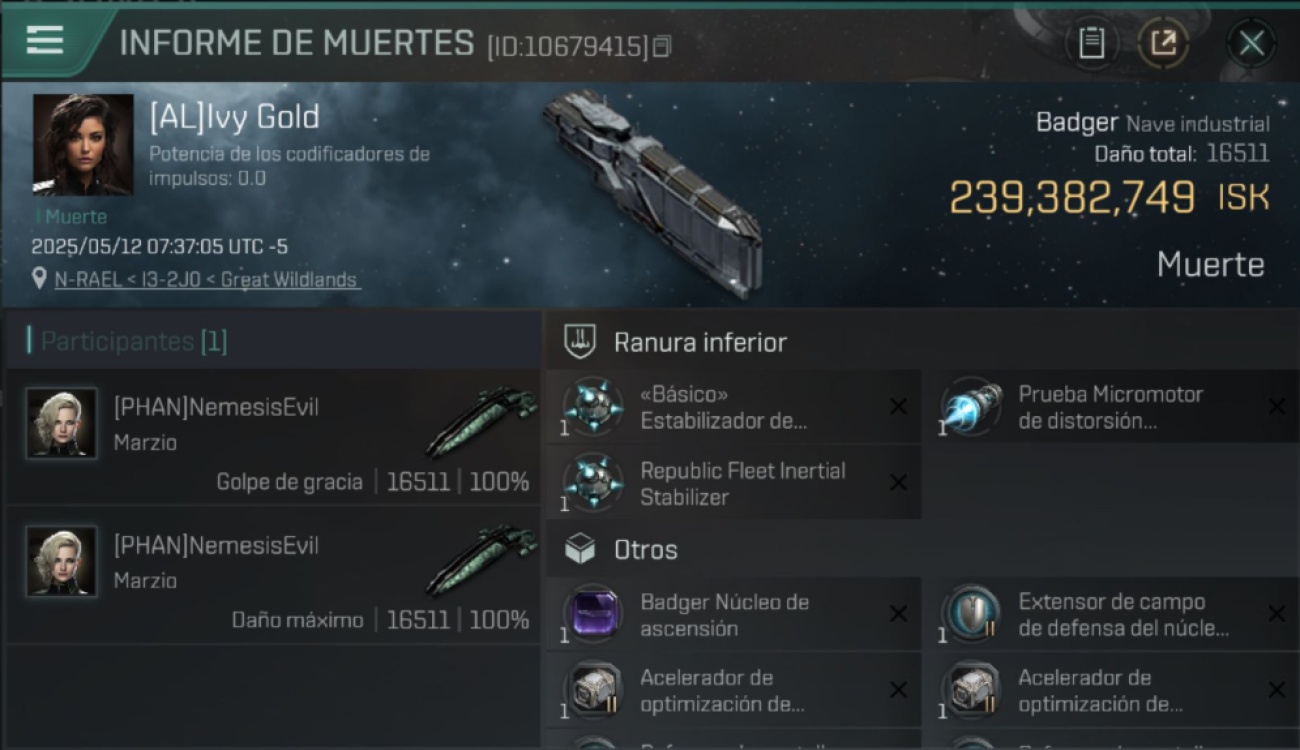The image size is (1300, 750).
Task: Open NemesisEvil Daño máximo entry
Action: tap(273, 574)
